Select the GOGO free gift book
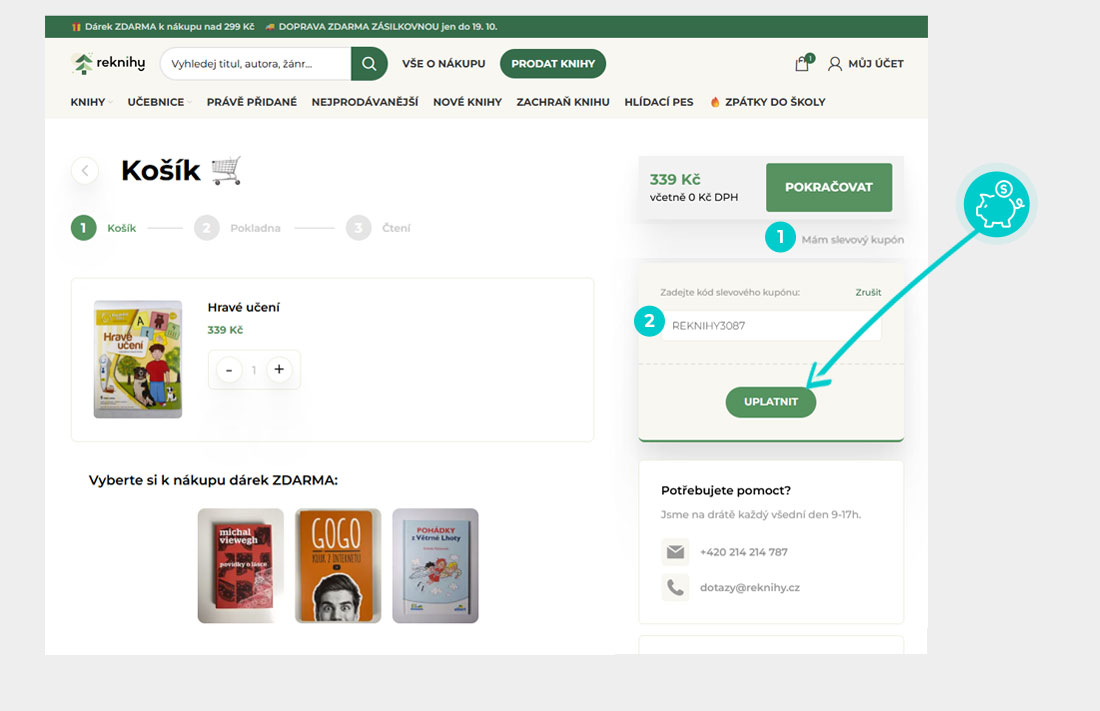Viewport: 1100px width, 711px height. 338,566
